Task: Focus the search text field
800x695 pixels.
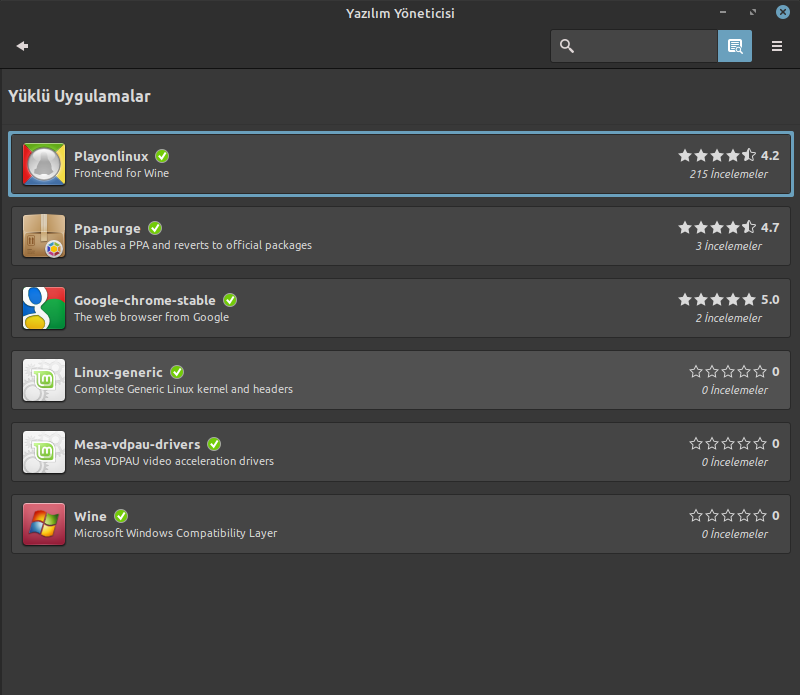Action: (634, 46)
